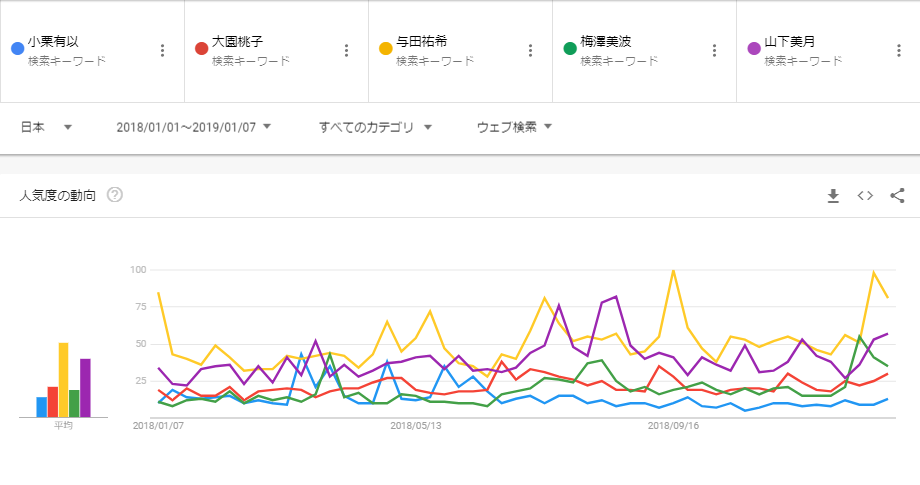Expand the すべてのカテゴリ dropdown
Image resolution: width=920 pixels, height=485 pixels.
[375, 127]
